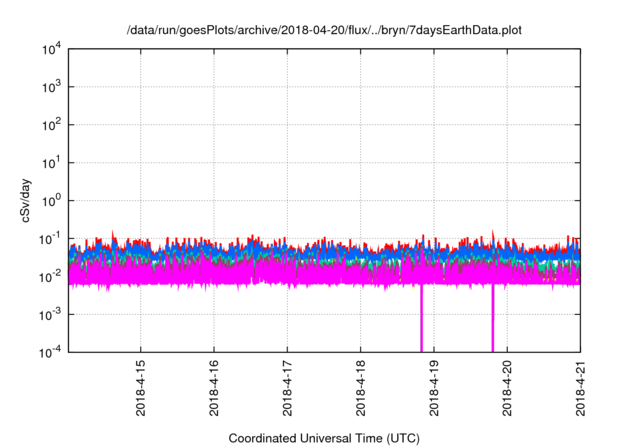Click the magenta dropout spike before 2018-4-20

493,318
